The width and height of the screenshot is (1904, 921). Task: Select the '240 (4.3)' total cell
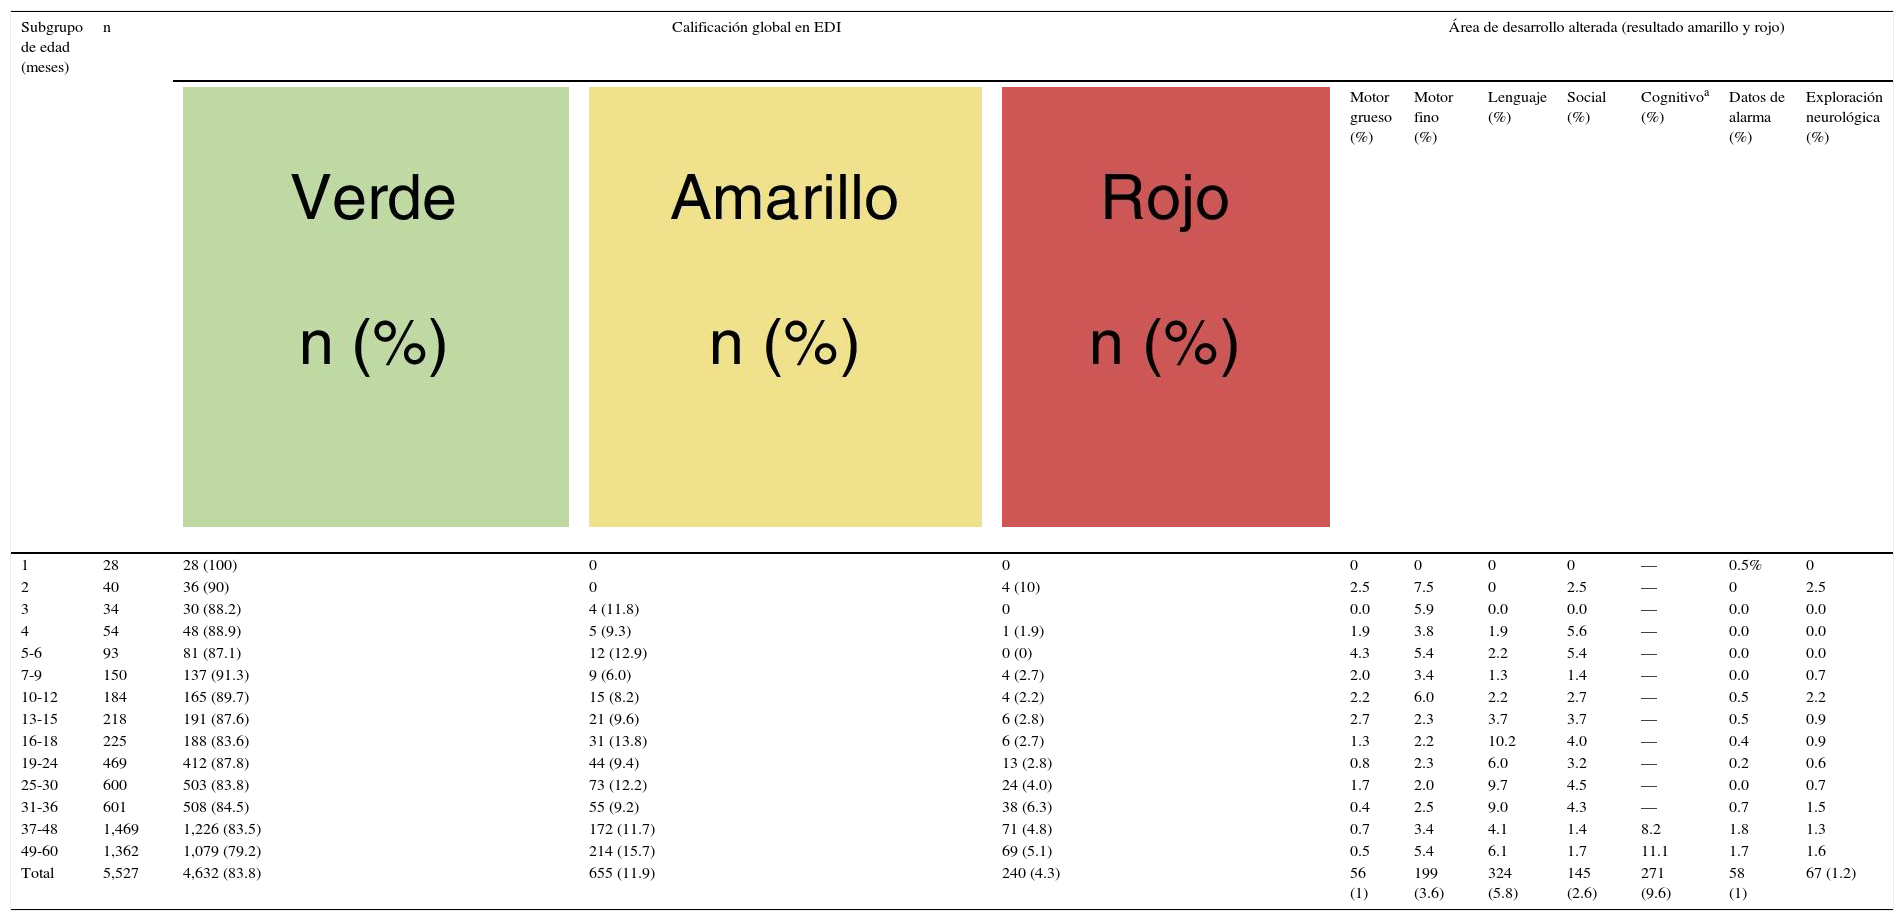tap(1031, 873)
